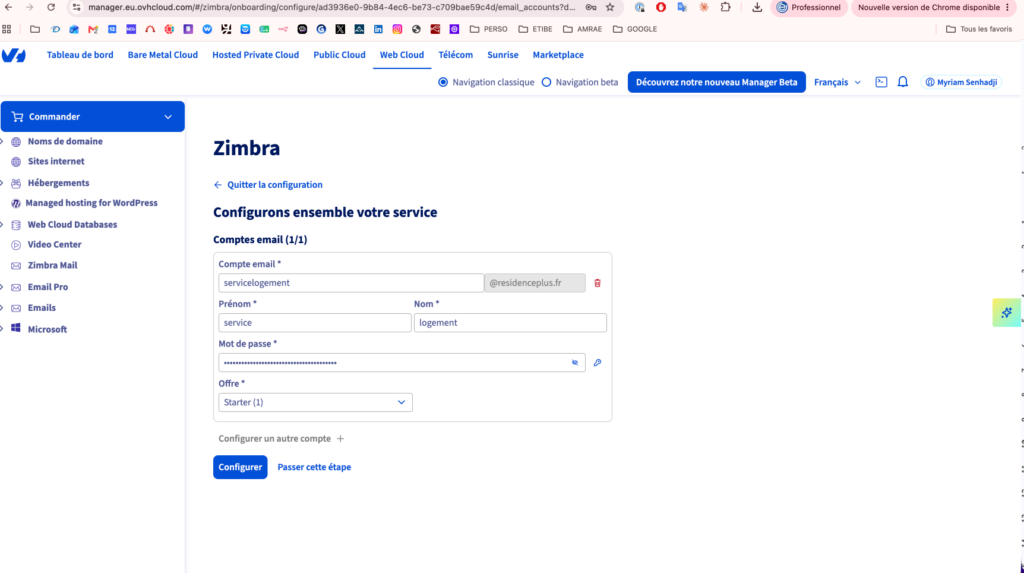
Task: Toggle password visibility eye icon
Action: coord(575,363)
